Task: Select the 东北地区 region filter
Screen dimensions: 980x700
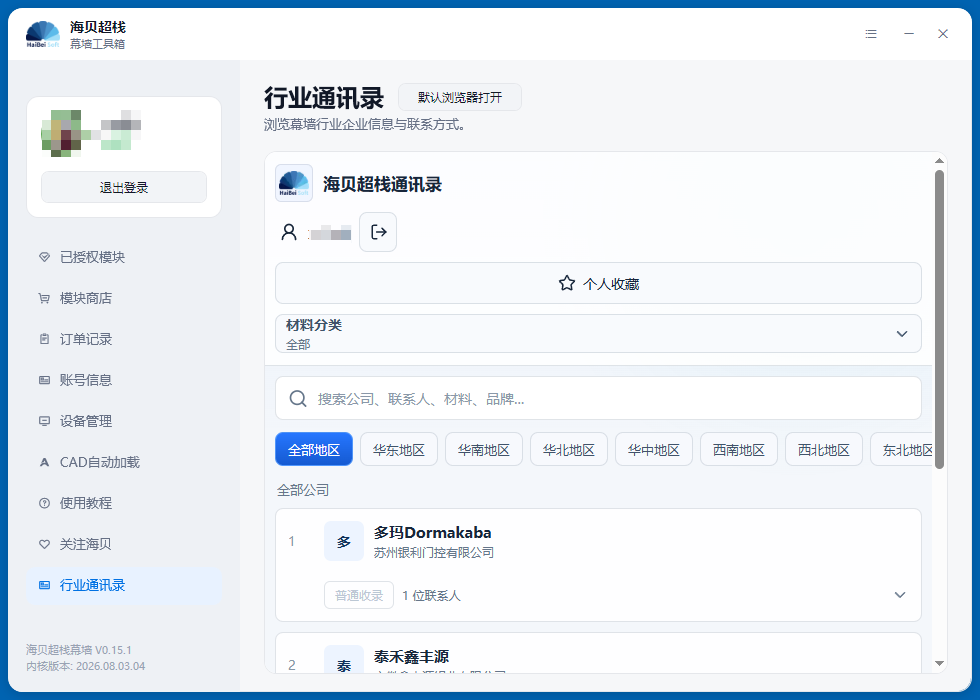Action: pos(901,449)
